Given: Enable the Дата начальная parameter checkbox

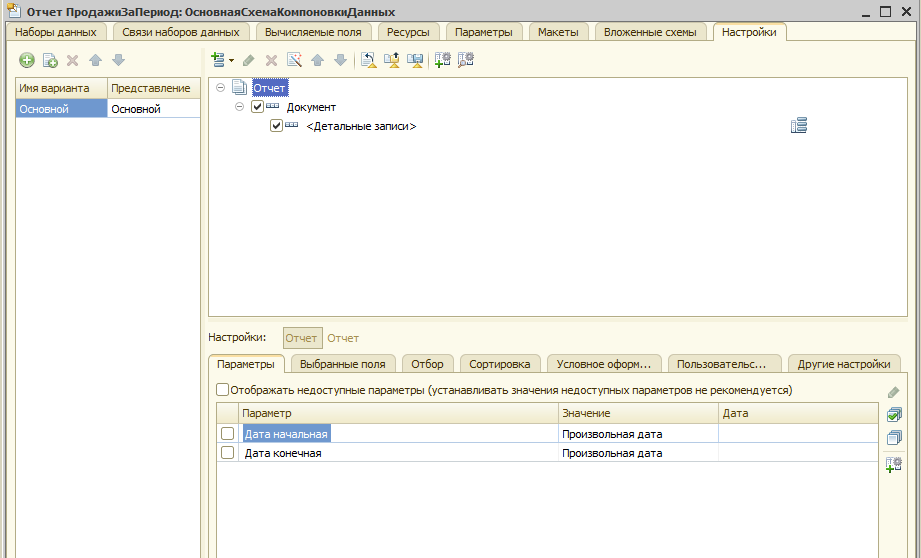Looking at the screenshot, I should pos(228,434).
